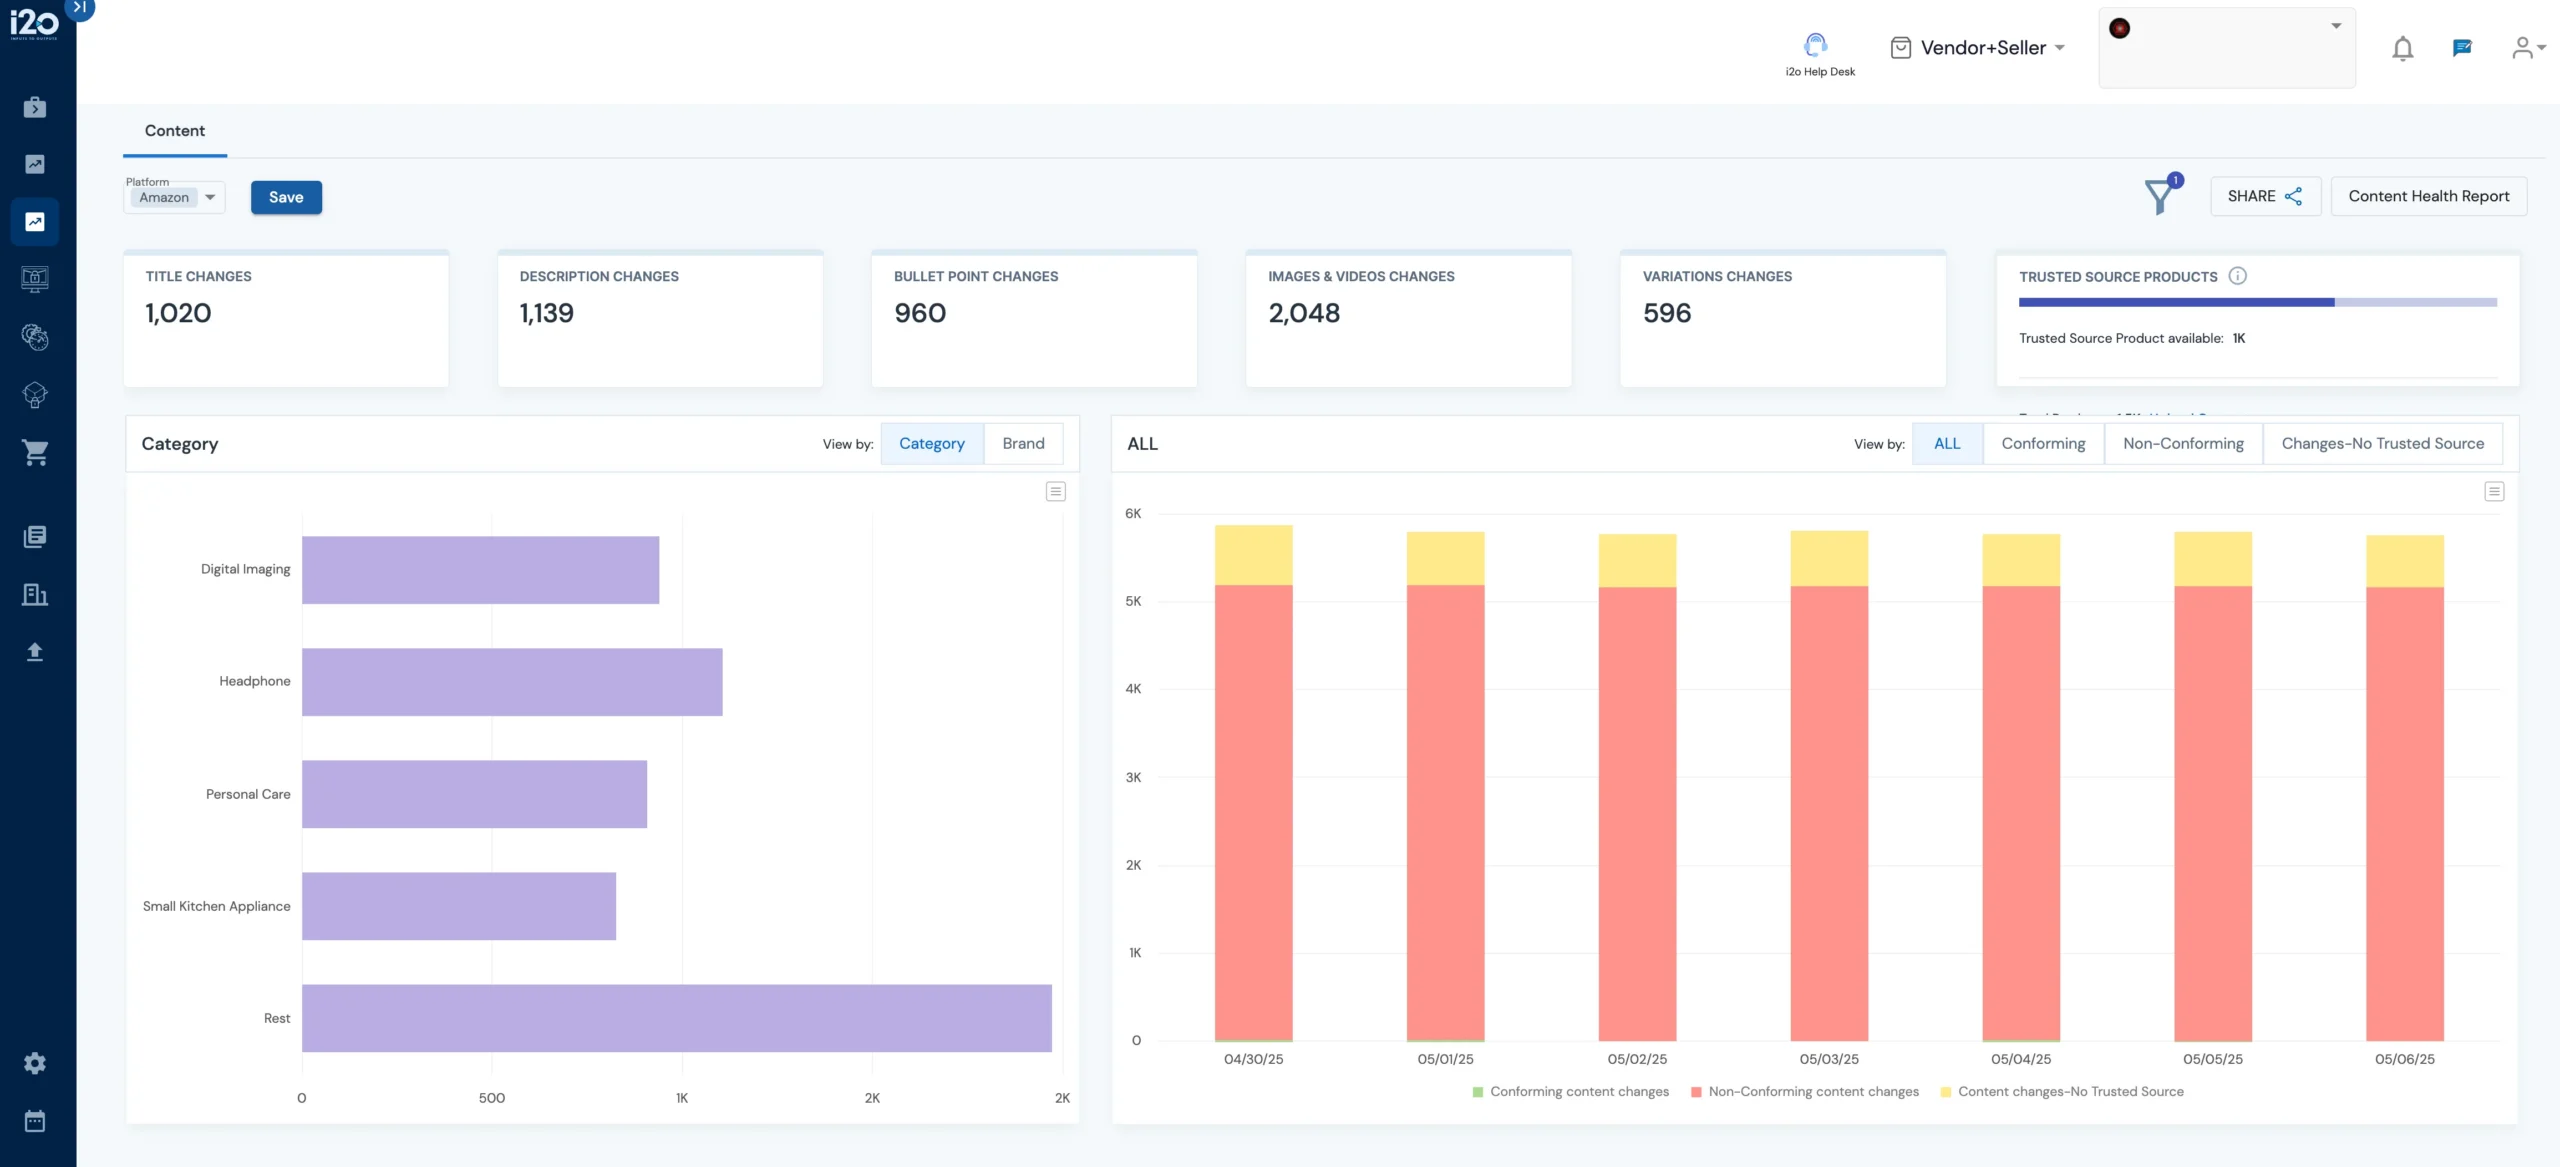Open the globe with clock sidebar icon

pos(35,337)
